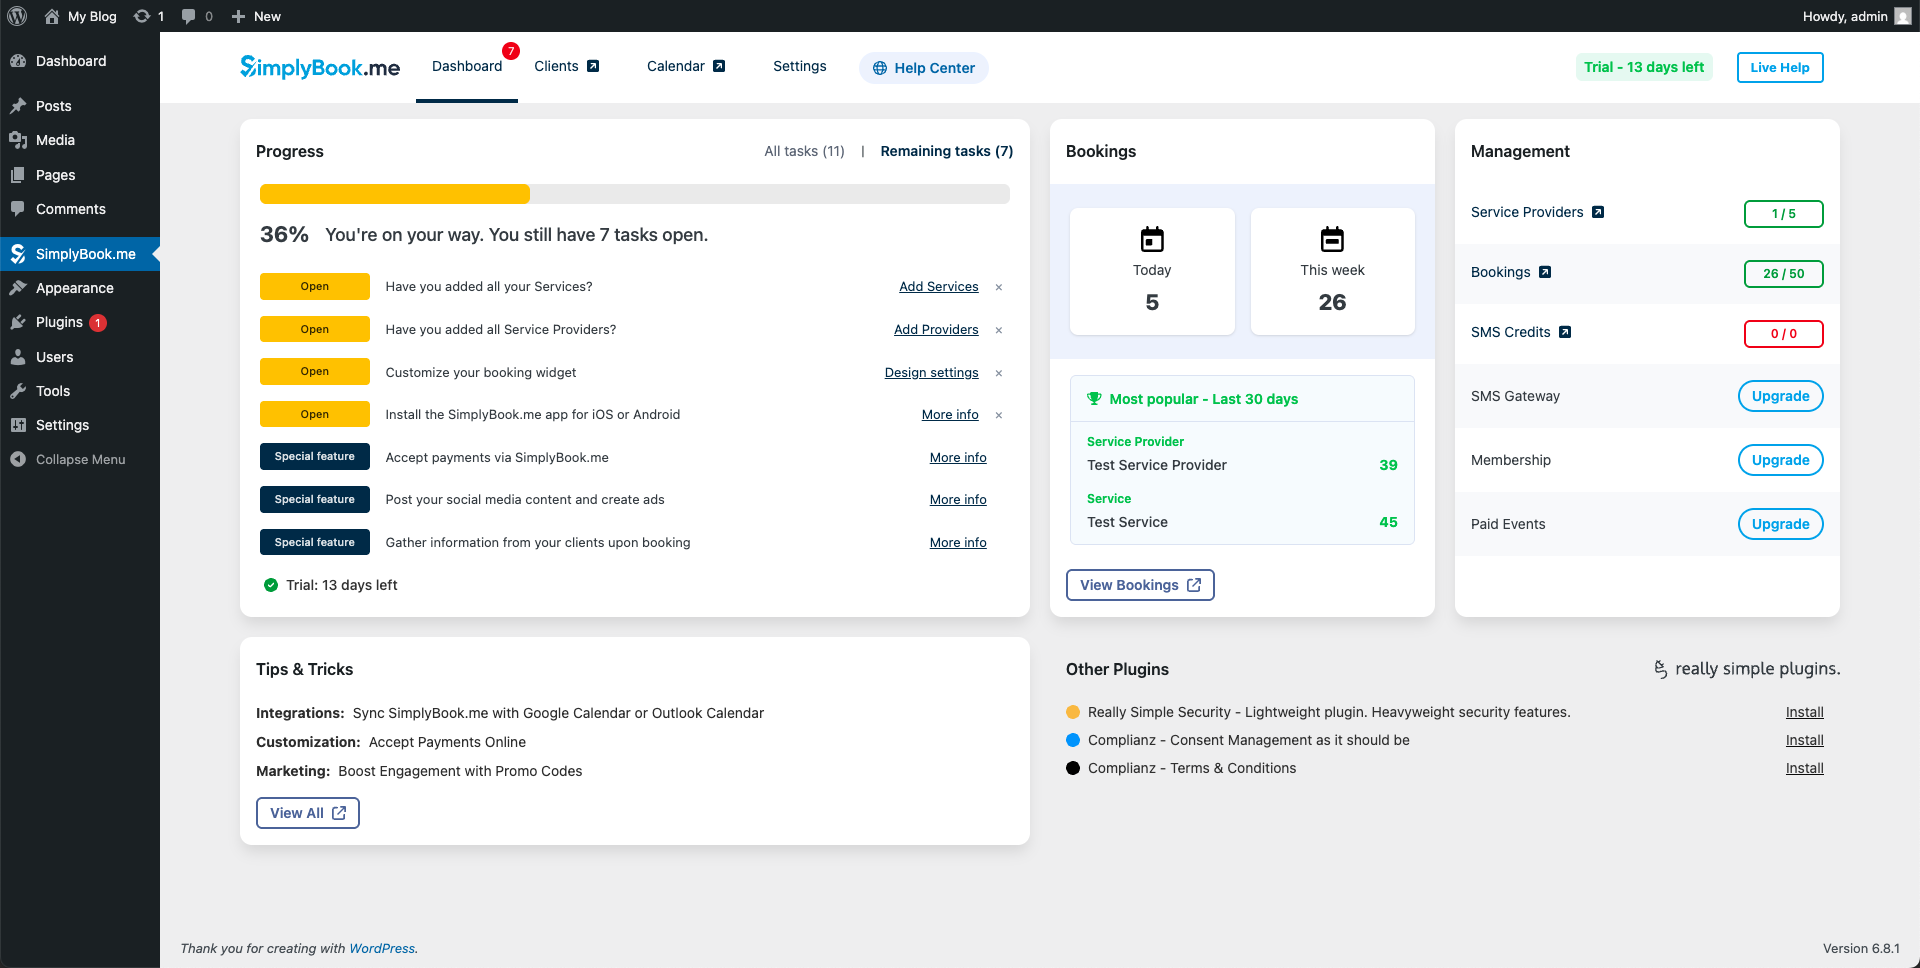Click the Add Services link

939,287
